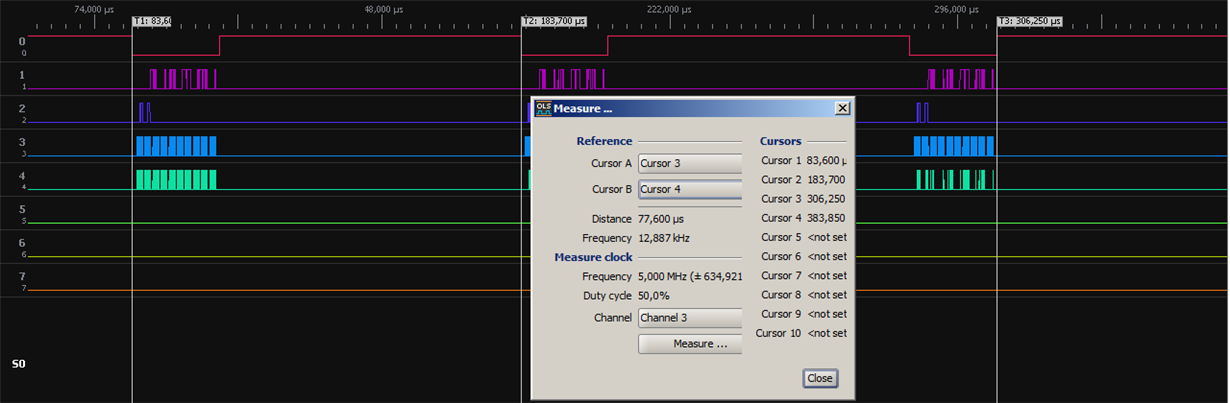
Task: Click the first pulse burst on channel 3
Action: 176,146
